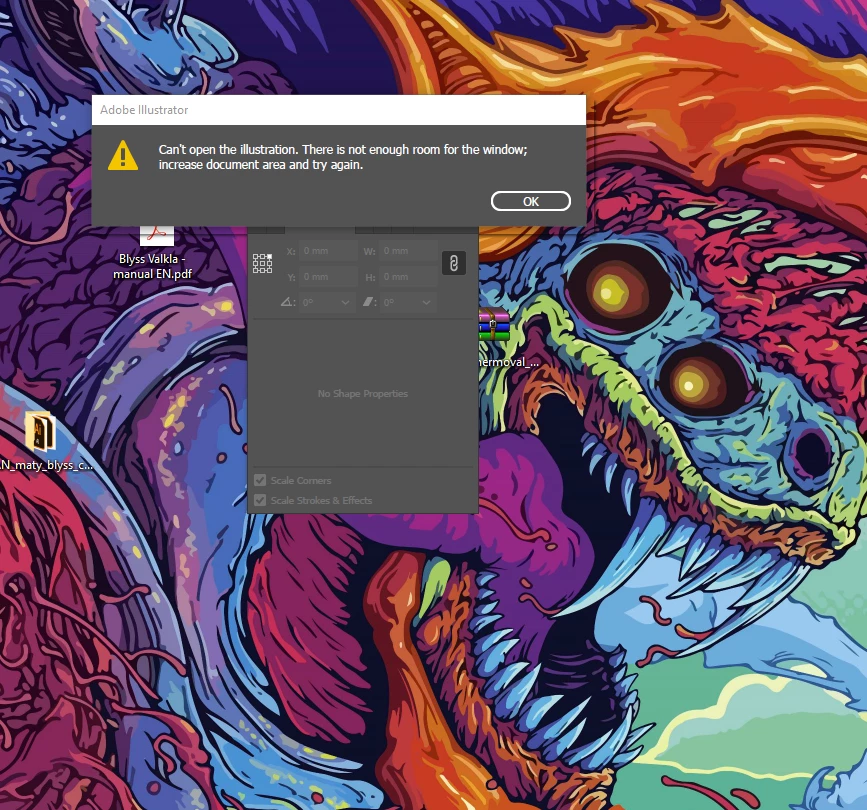The width and height of the screenshot is (867, 810).
Task: Select the WinRAR archive icon on the desktop
Action: click(494, 325)
